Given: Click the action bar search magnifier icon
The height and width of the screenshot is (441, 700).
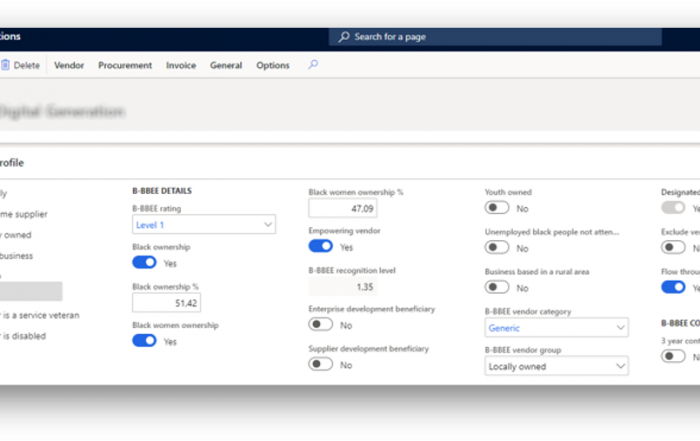Looking at the screenshot, I should (x=313, y=65).
